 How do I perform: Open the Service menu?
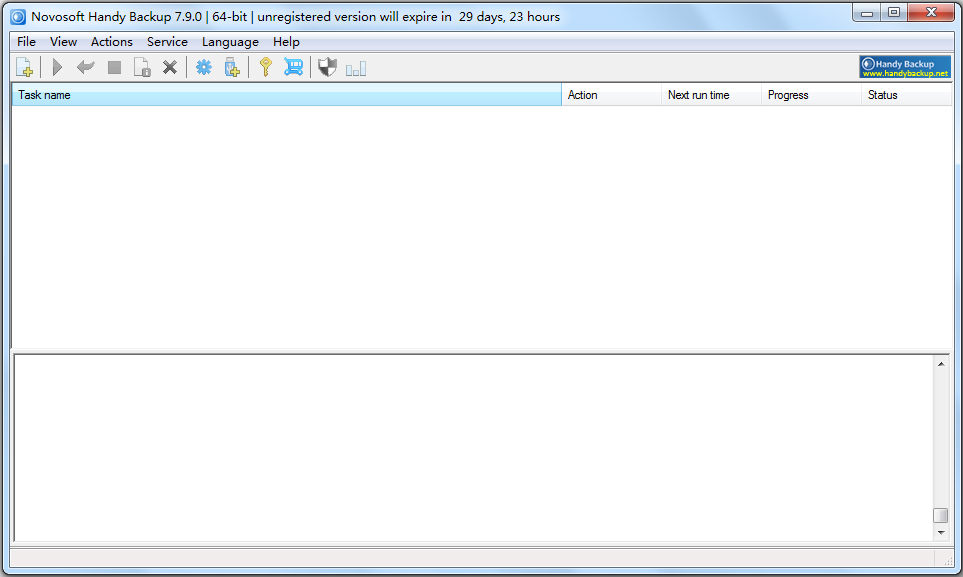coord(167,42)
